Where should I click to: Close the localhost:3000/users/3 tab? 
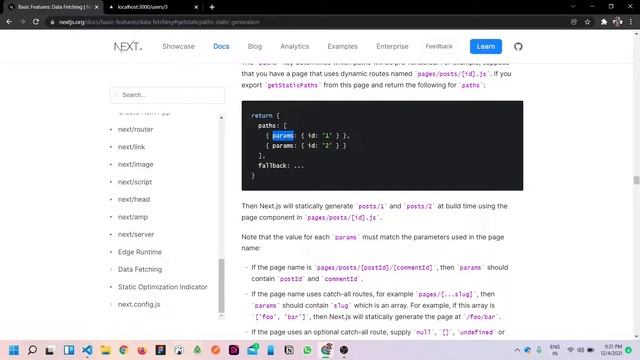click(x=196, y=7)
